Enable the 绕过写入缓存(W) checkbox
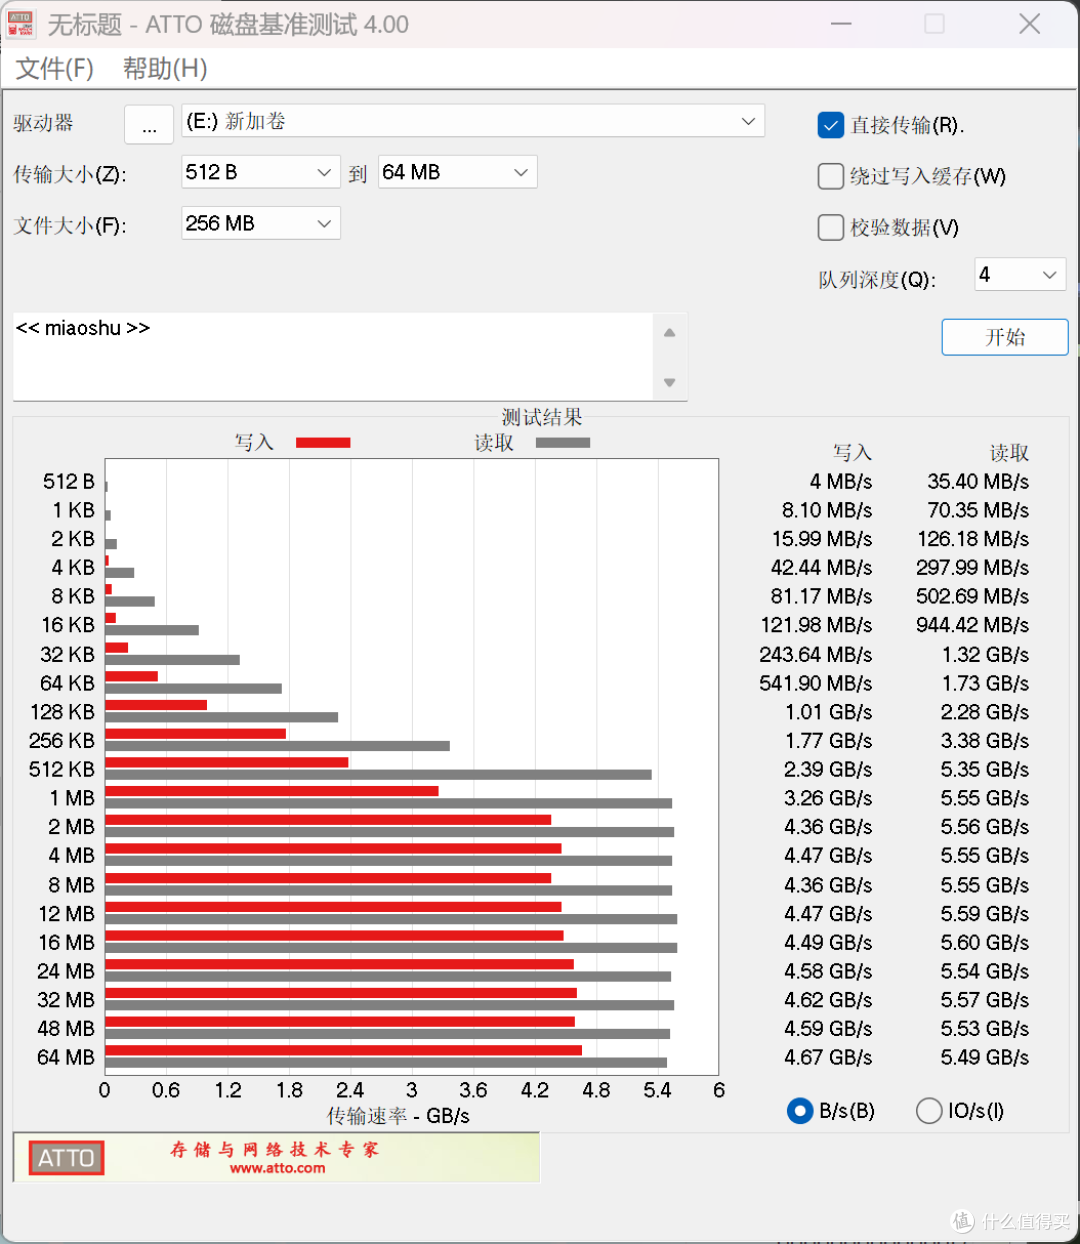The image size is (1080, 1244). (x=831, y=176)
